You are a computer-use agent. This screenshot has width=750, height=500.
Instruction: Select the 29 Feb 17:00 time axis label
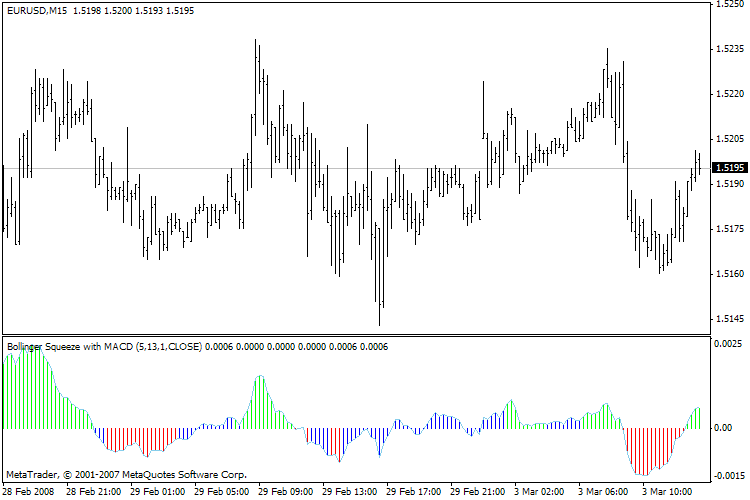click(x=414, y=492)
